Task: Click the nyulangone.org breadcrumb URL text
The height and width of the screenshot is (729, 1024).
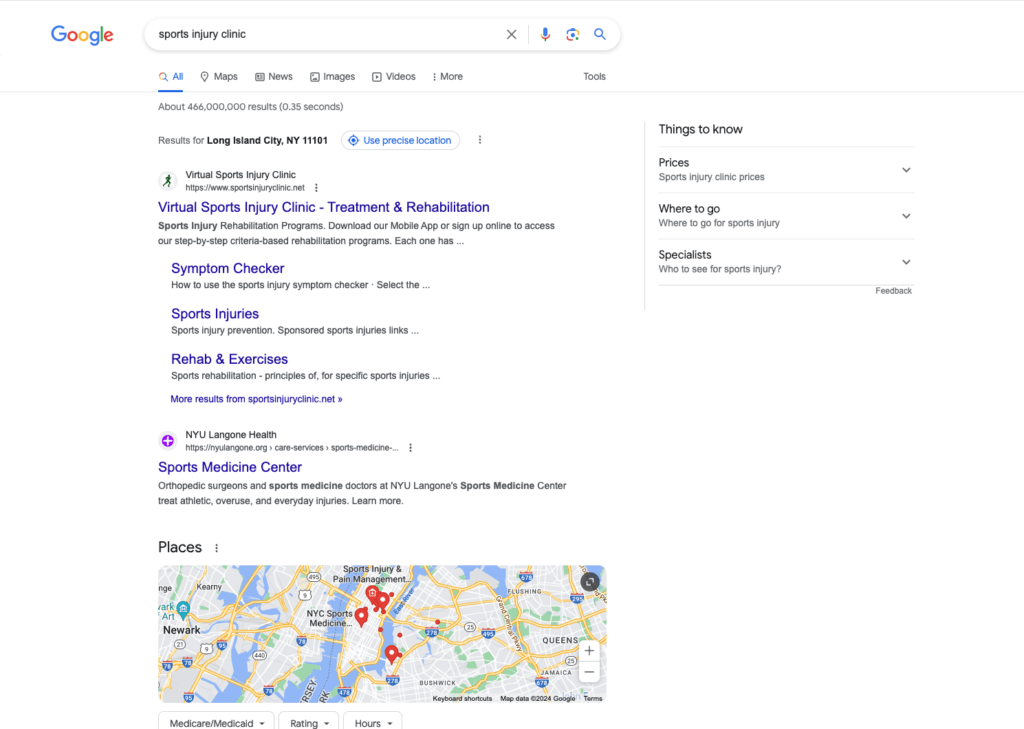Action: pyautogui.click(x=292, y=448)
